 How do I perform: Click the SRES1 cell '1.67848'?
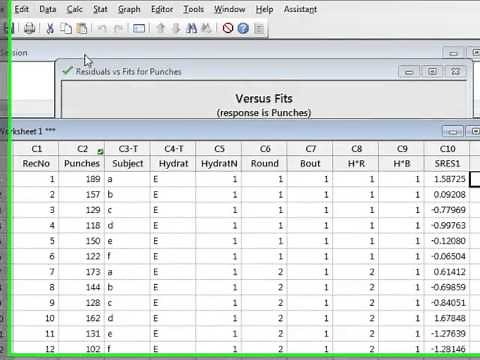coord(447,318)
